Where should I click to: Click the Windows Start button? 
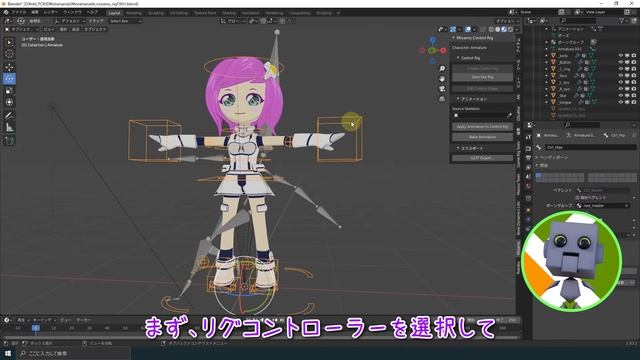pos(8,353)
